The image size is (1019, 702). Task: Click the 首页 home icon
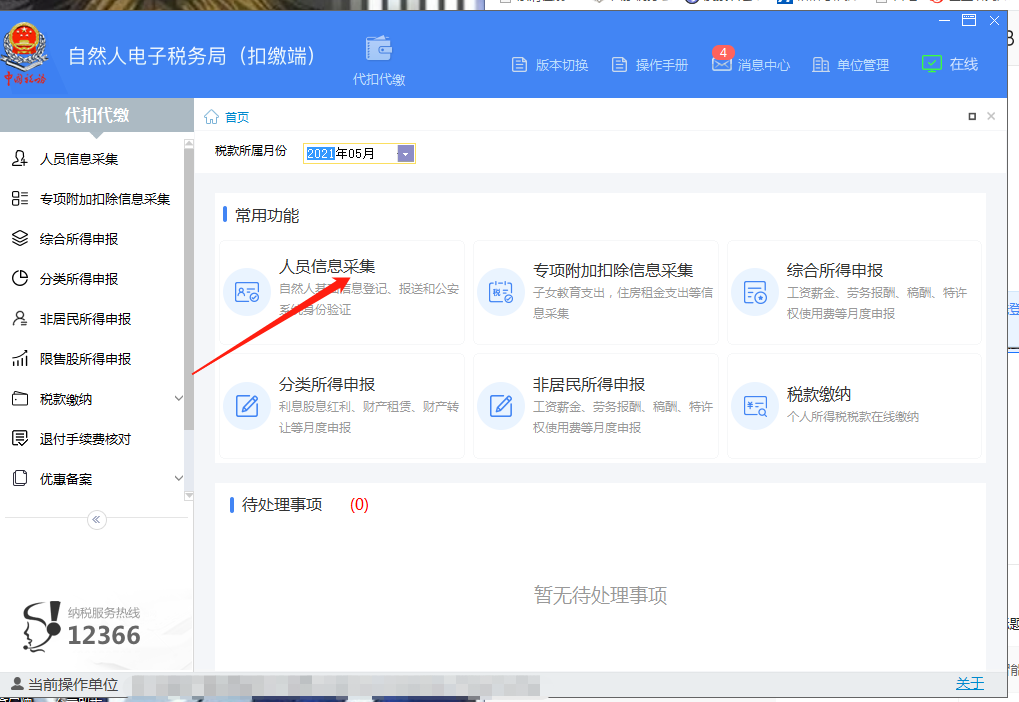tap(211, 117)
